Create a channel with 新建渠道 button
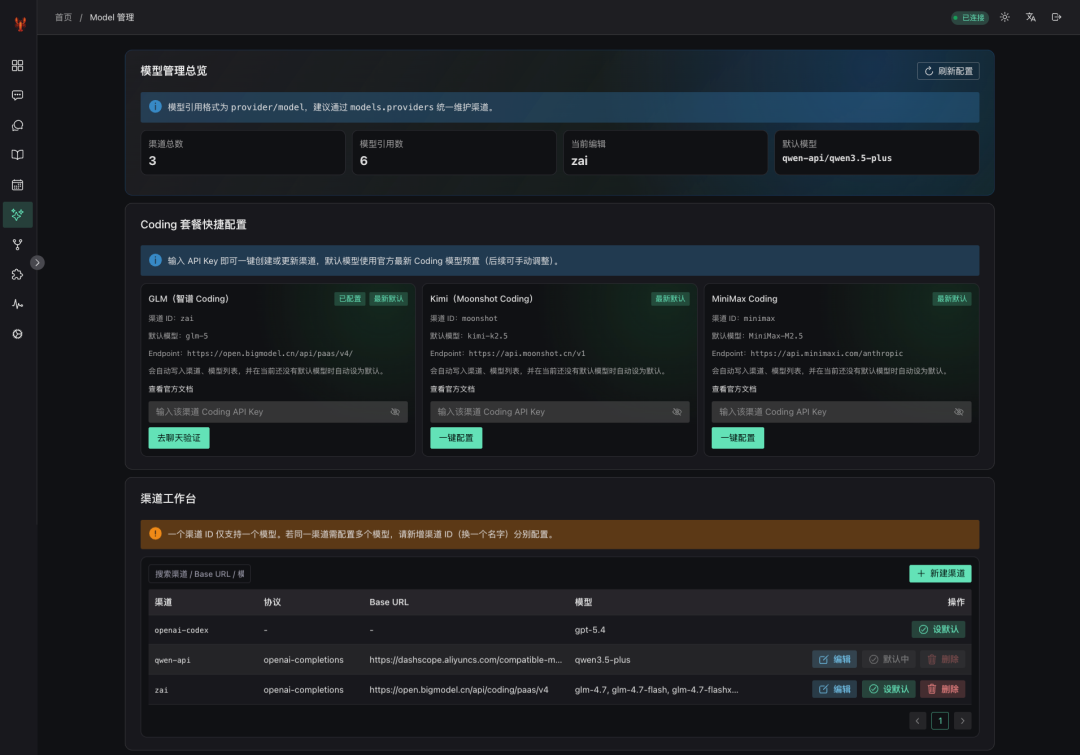1080x755 pixels. point(939,573)
